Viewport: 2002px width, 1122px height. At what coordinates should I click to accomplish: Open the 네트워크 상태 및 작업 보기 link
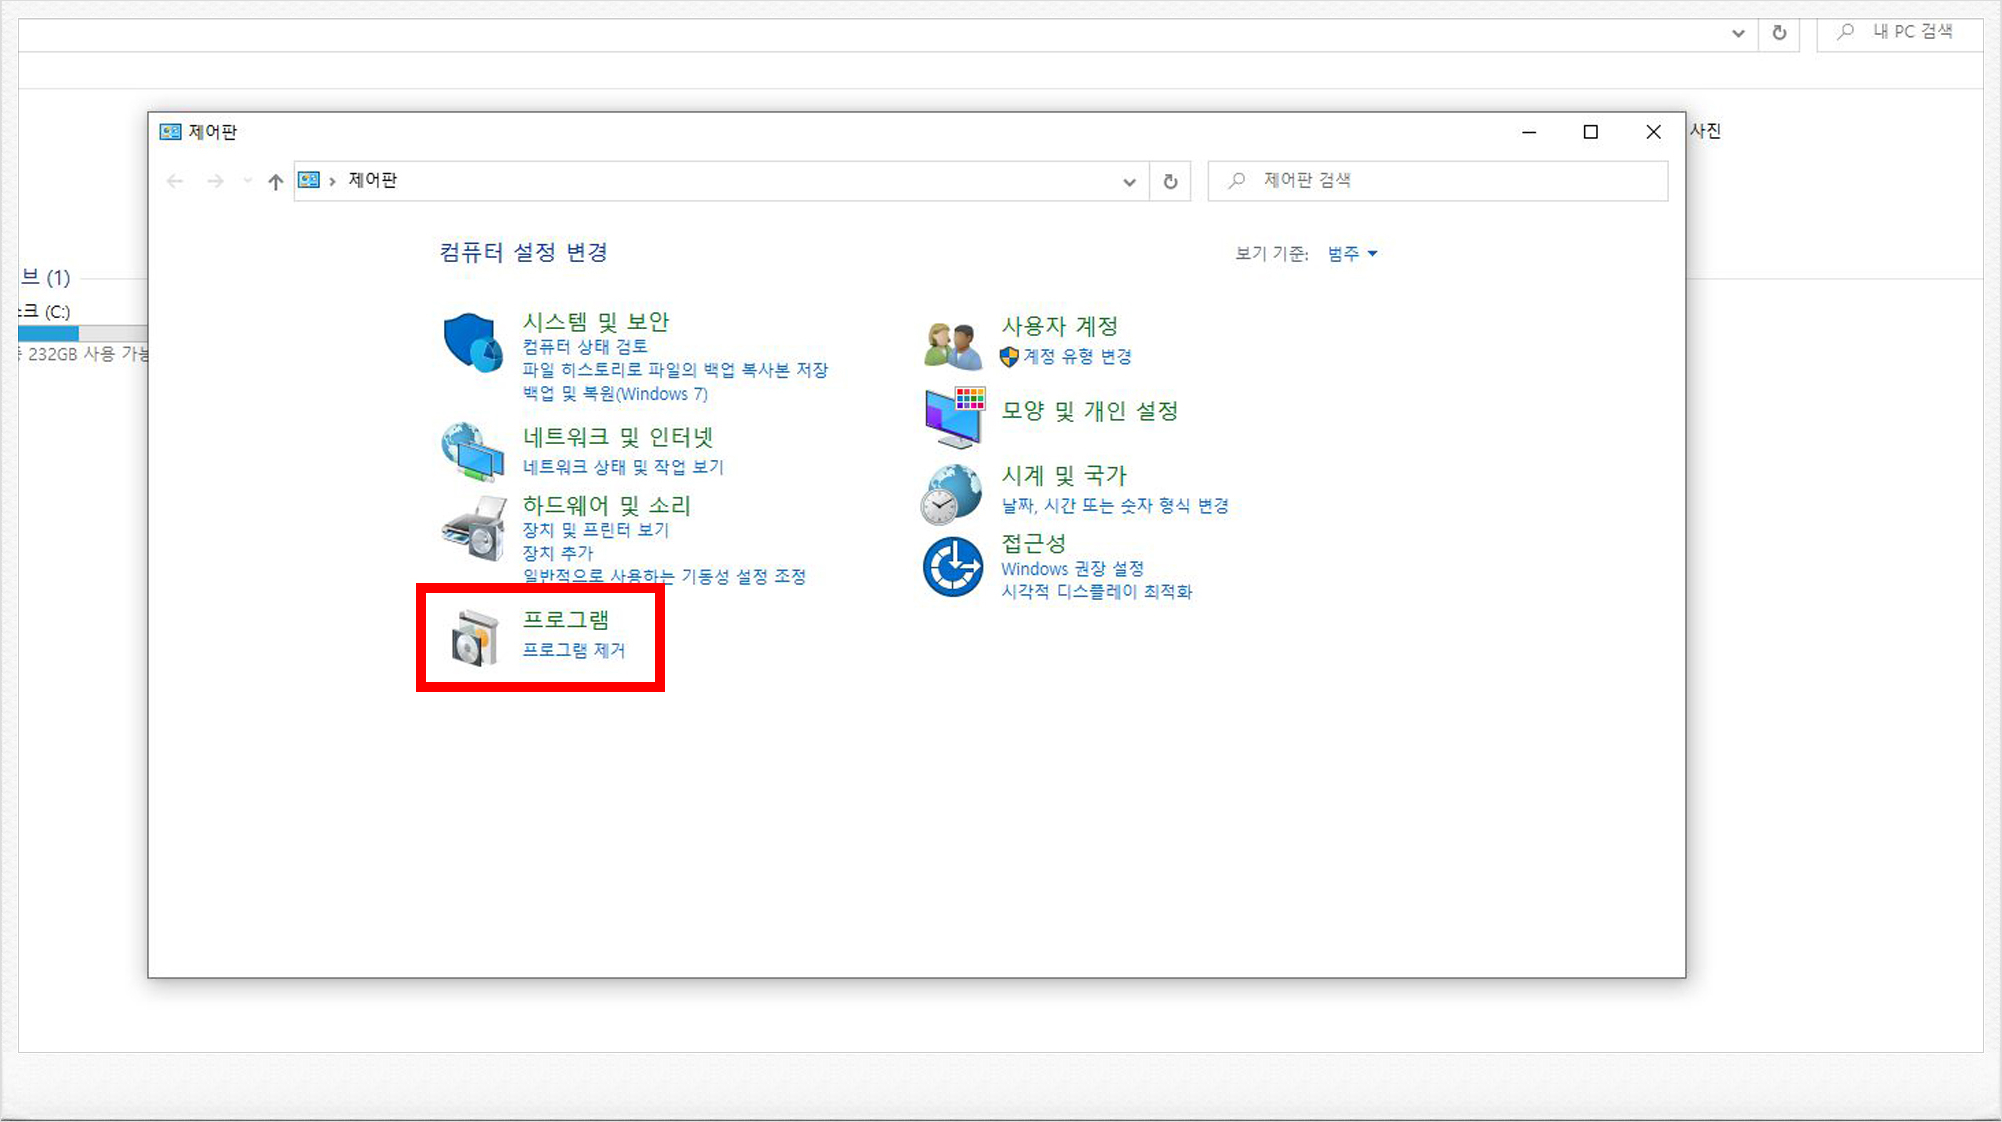[x=622, y=467]
